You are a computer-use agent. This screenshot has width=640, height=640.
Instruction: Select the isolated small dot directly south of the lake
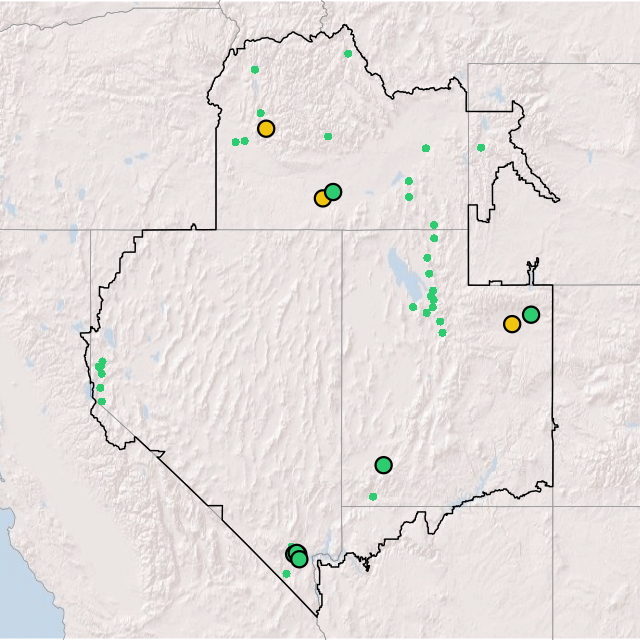tap(413, 307)
